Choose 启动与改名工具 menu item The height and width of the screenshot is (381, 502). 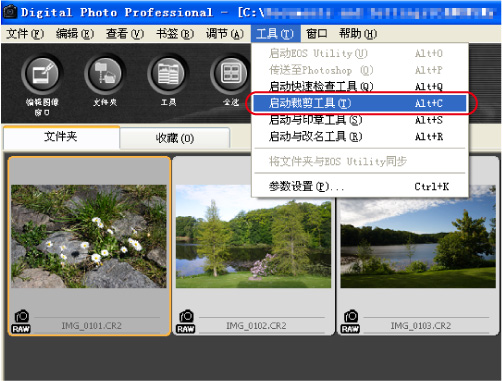coord(360,136)
